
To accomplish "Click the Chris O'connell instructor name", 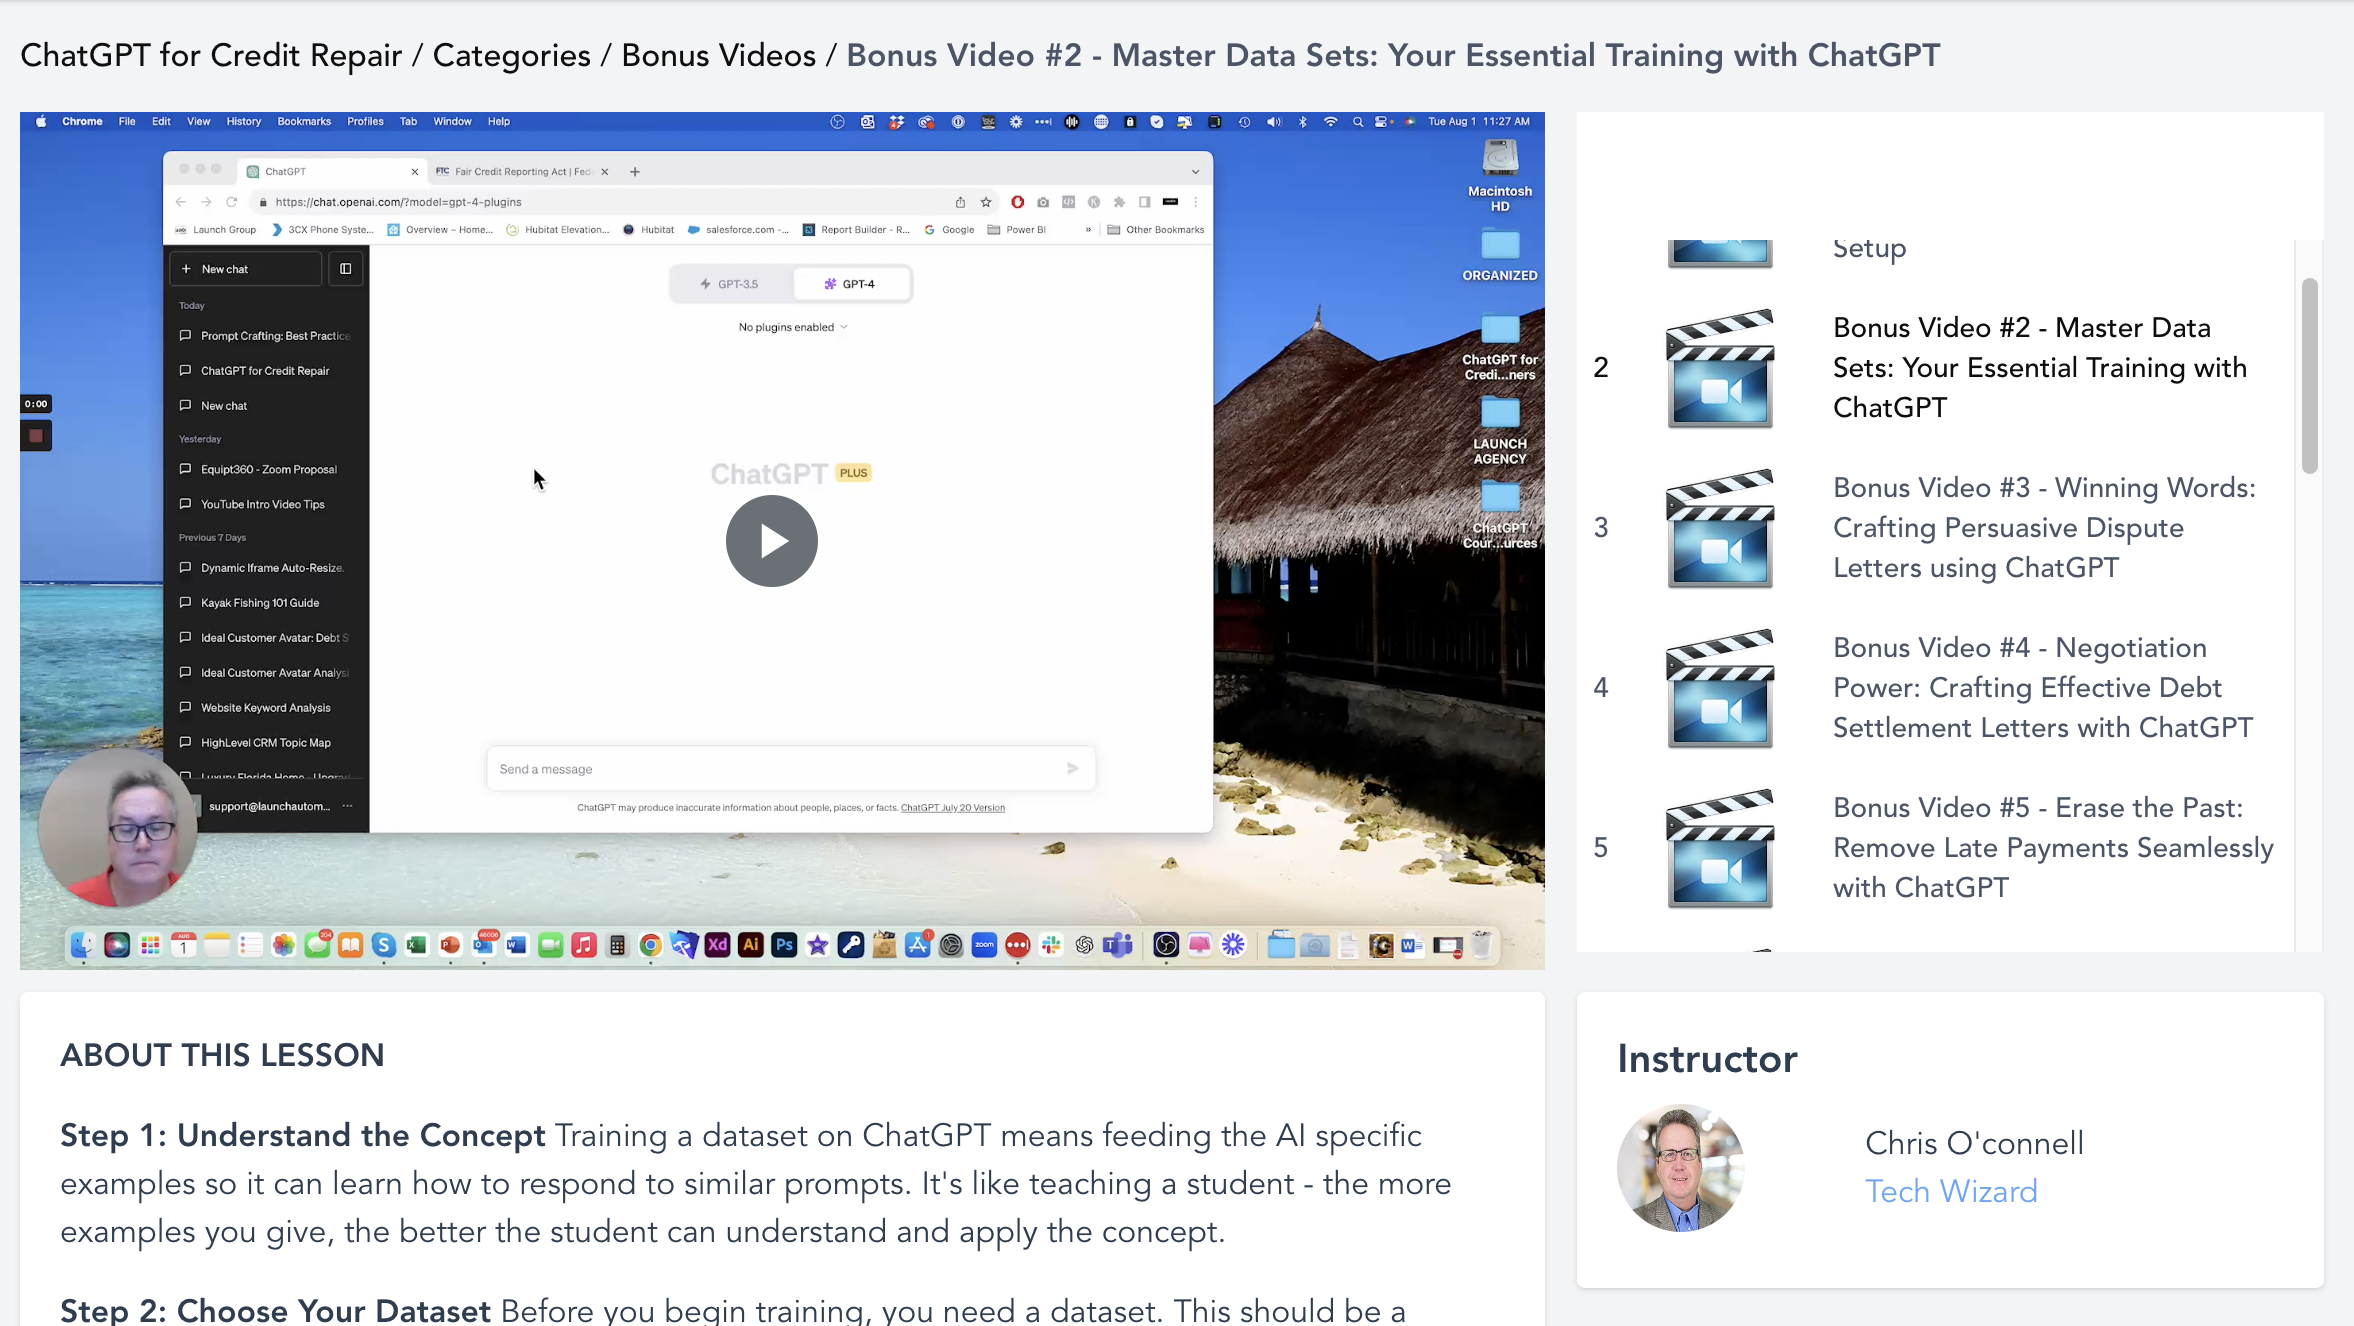I will [x=1974, y=1143].
